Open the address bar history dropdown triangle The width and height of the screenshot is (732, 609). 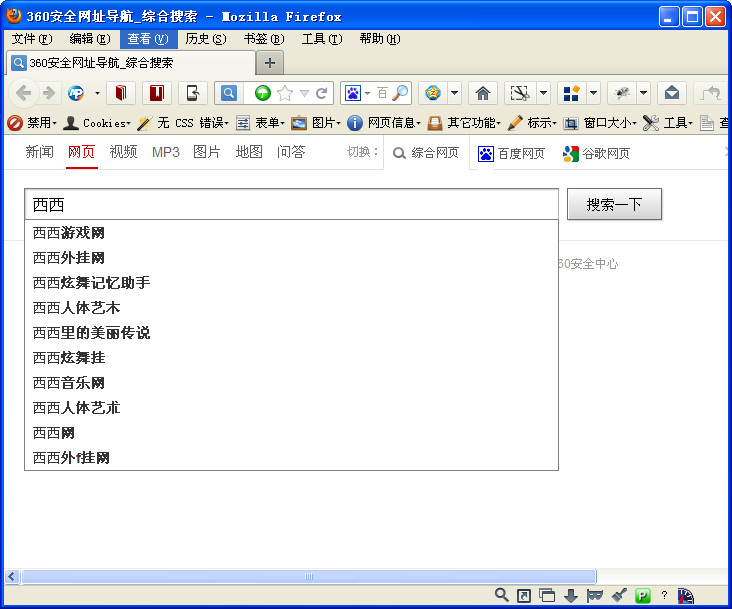click(304, 93)
